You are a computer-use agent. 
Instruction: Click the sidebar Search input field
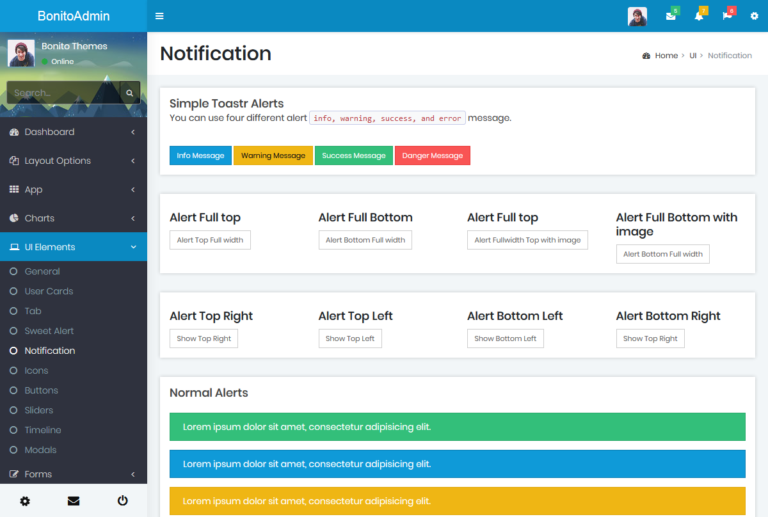click(x=62, y=93)
